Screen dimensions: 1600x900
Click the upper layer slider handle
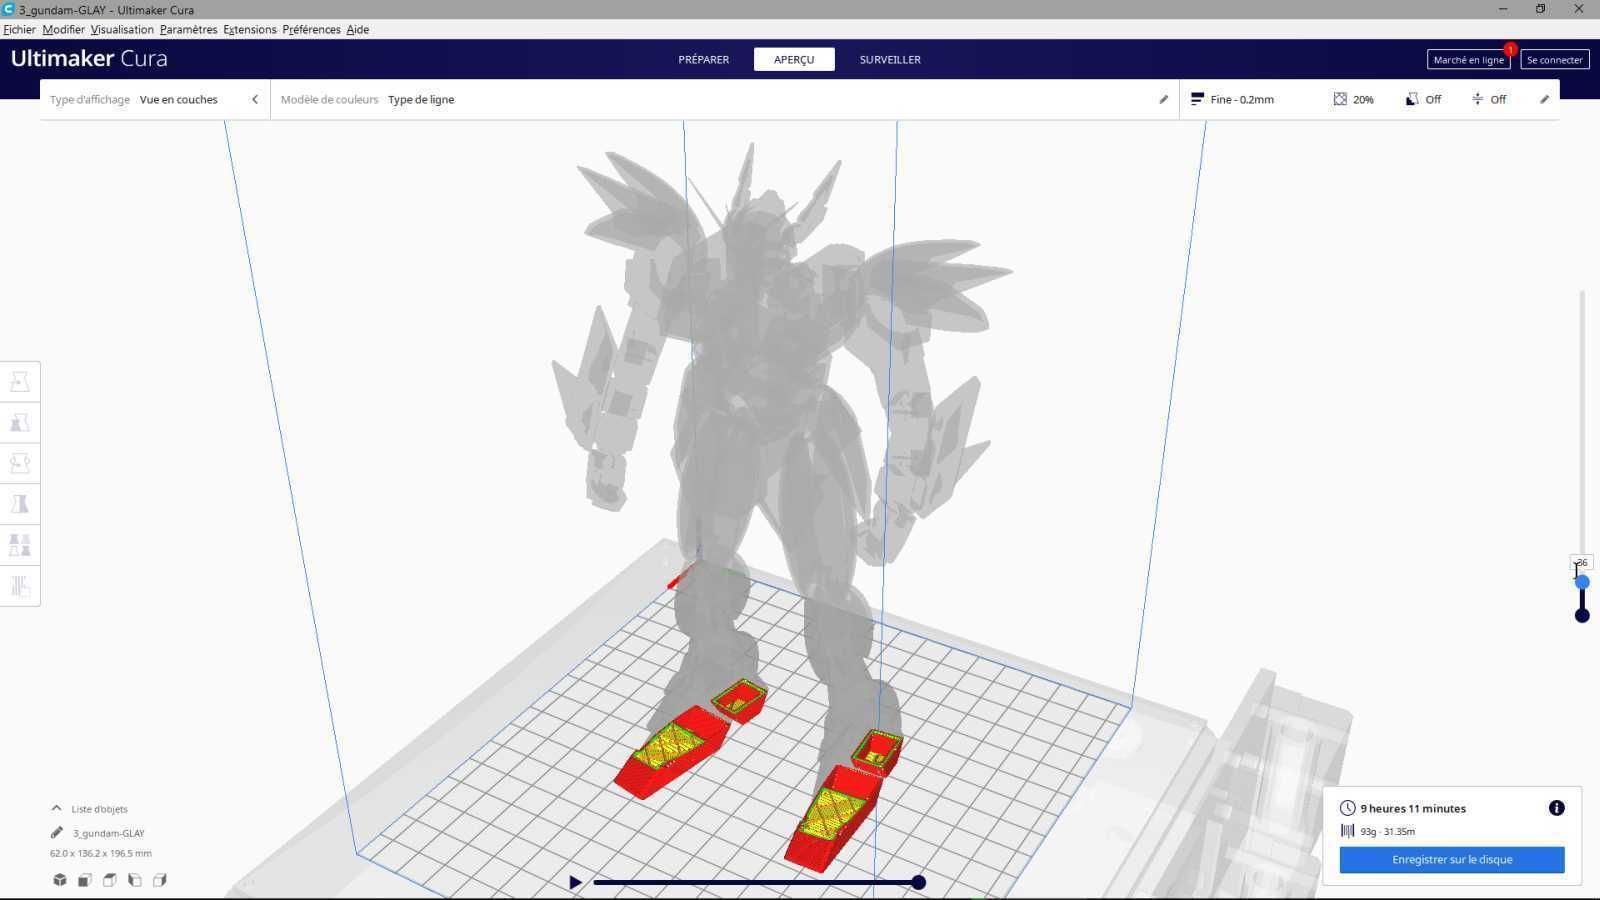click(1582, 582)
